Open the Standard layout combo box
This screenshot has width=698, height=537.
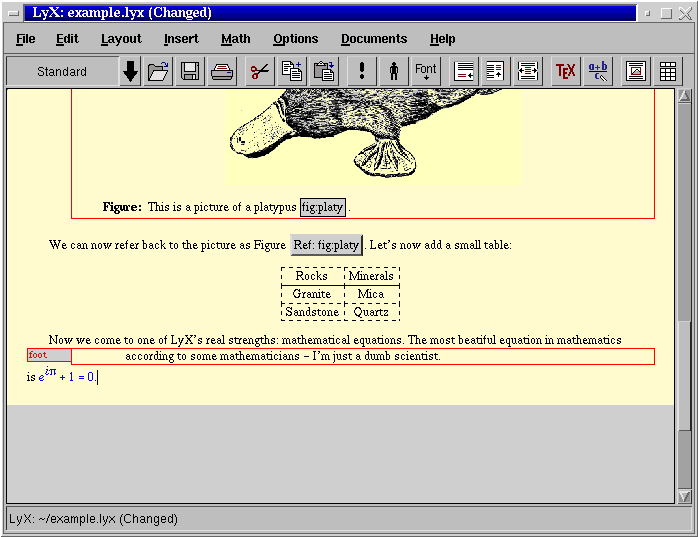(62, 71)
